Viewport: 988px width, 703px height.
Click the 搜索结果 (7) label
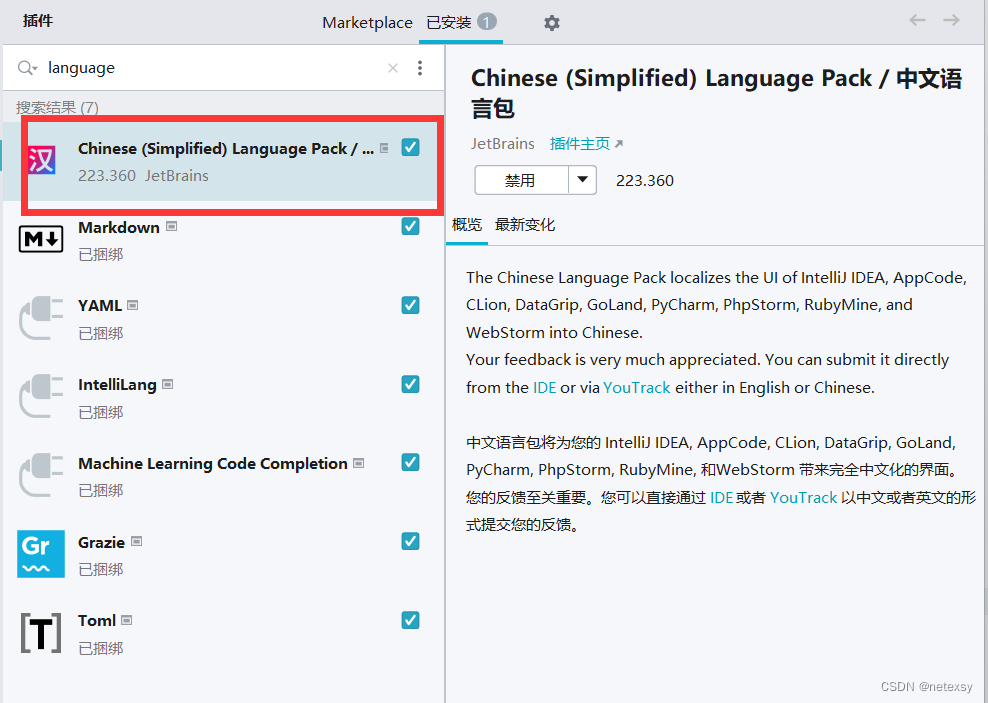pos(57,107)
